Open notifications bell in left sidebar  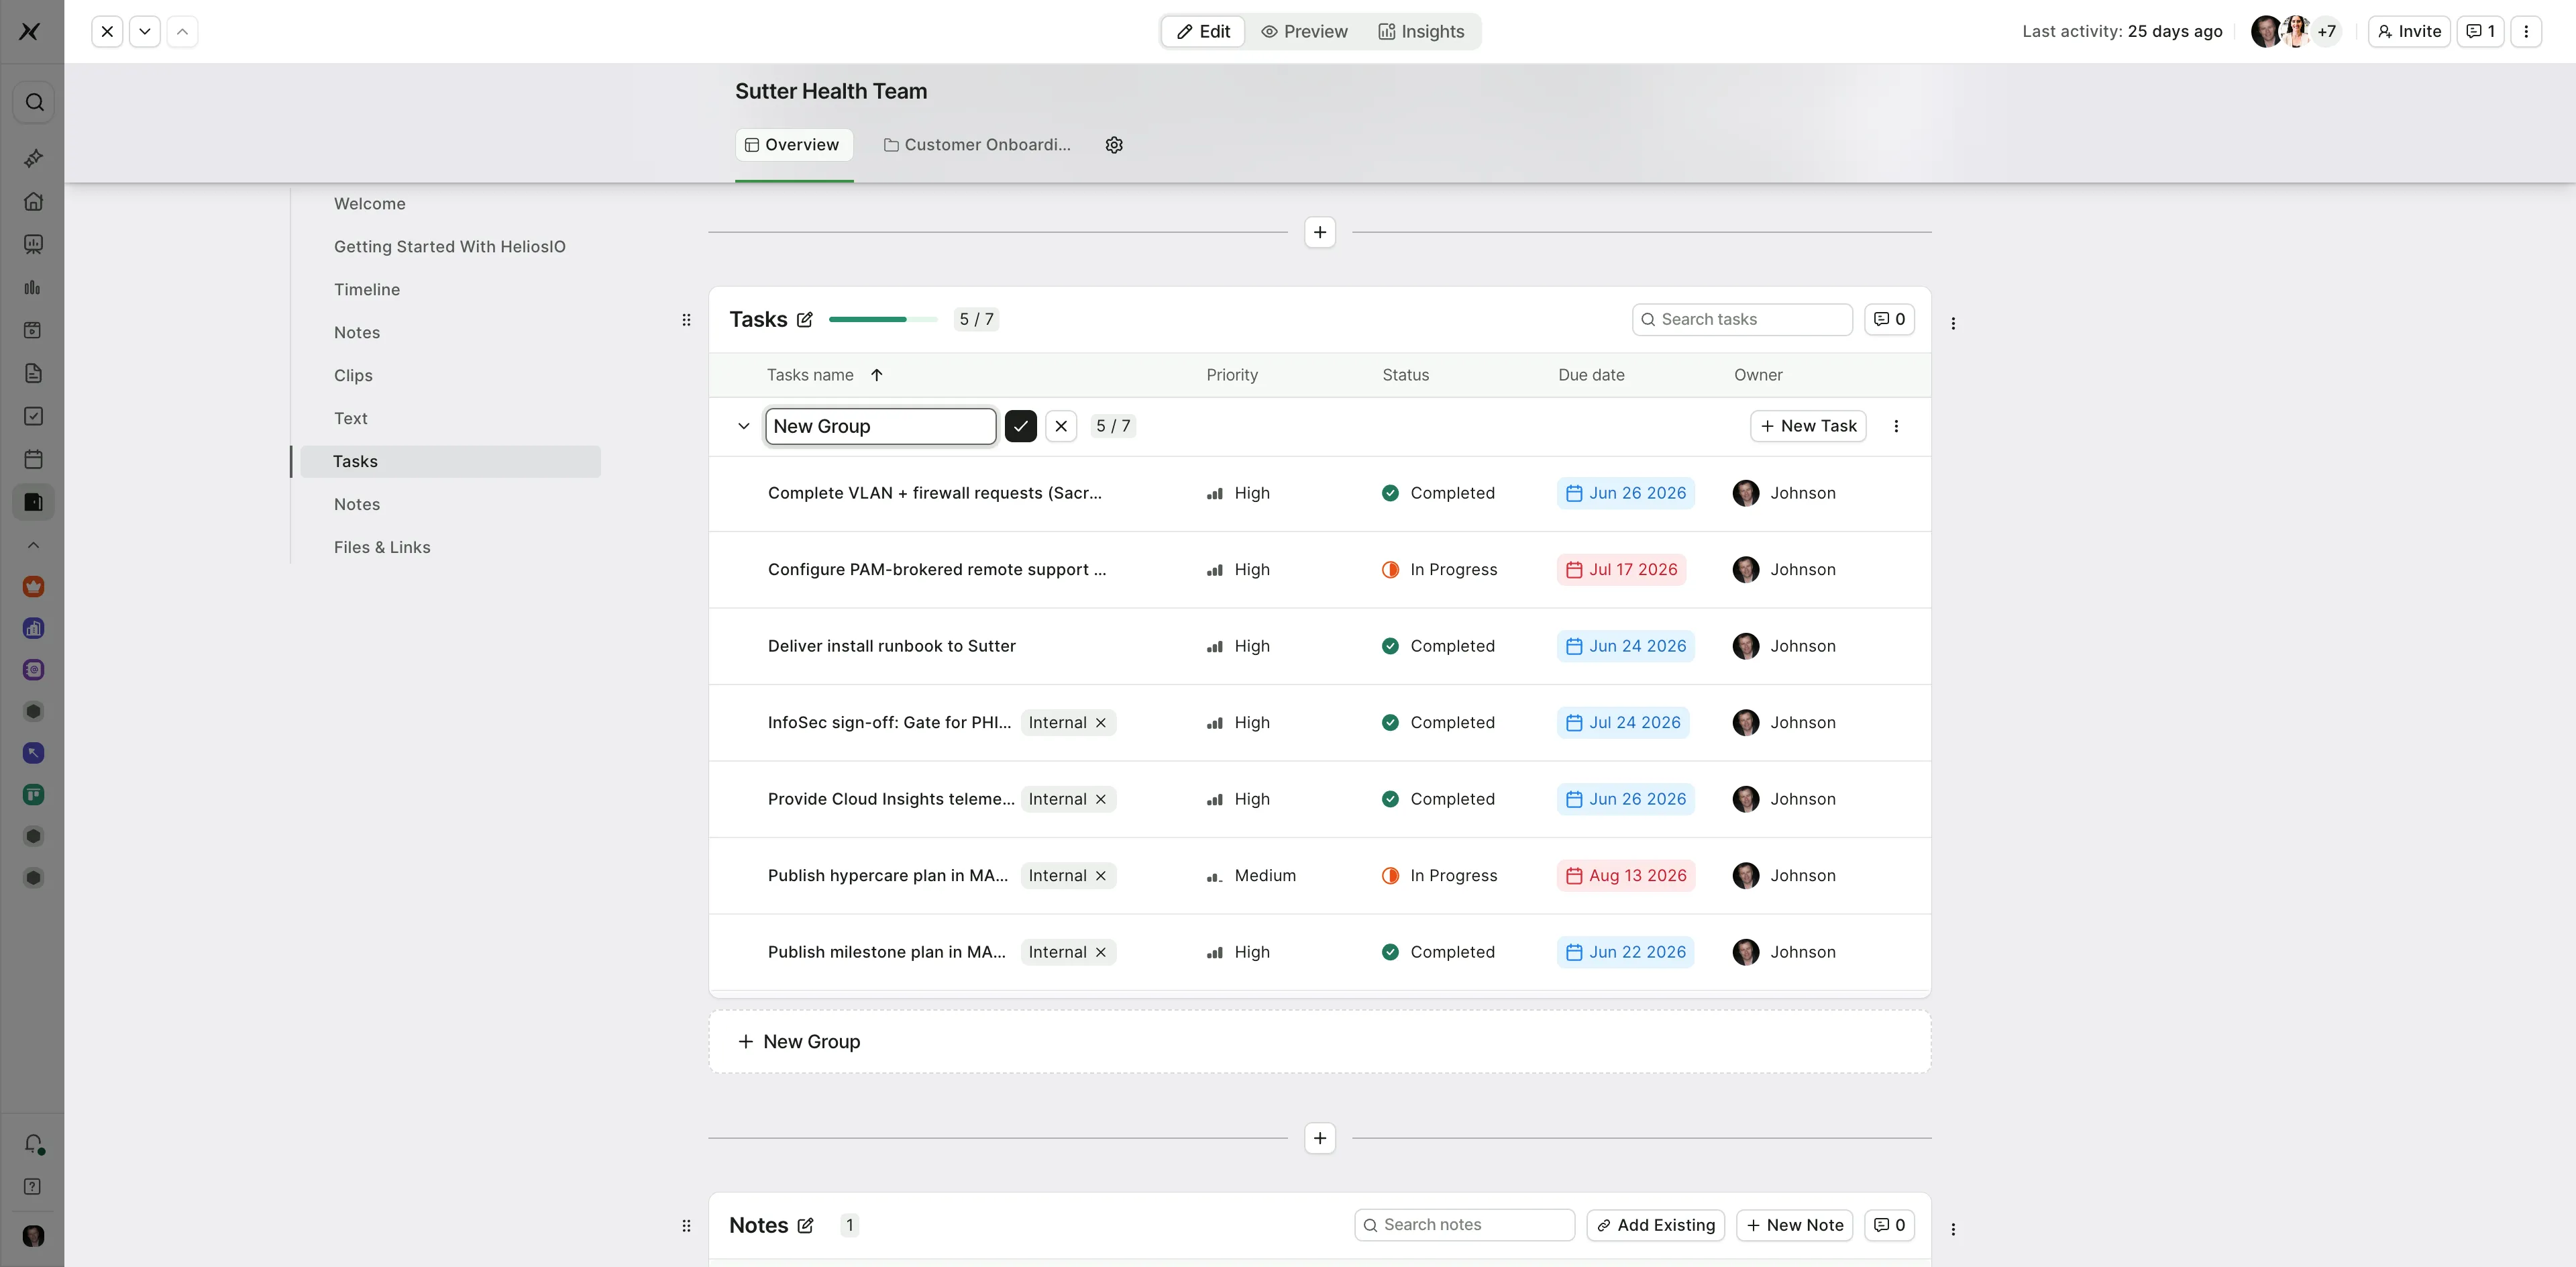tap(33, 1143)
